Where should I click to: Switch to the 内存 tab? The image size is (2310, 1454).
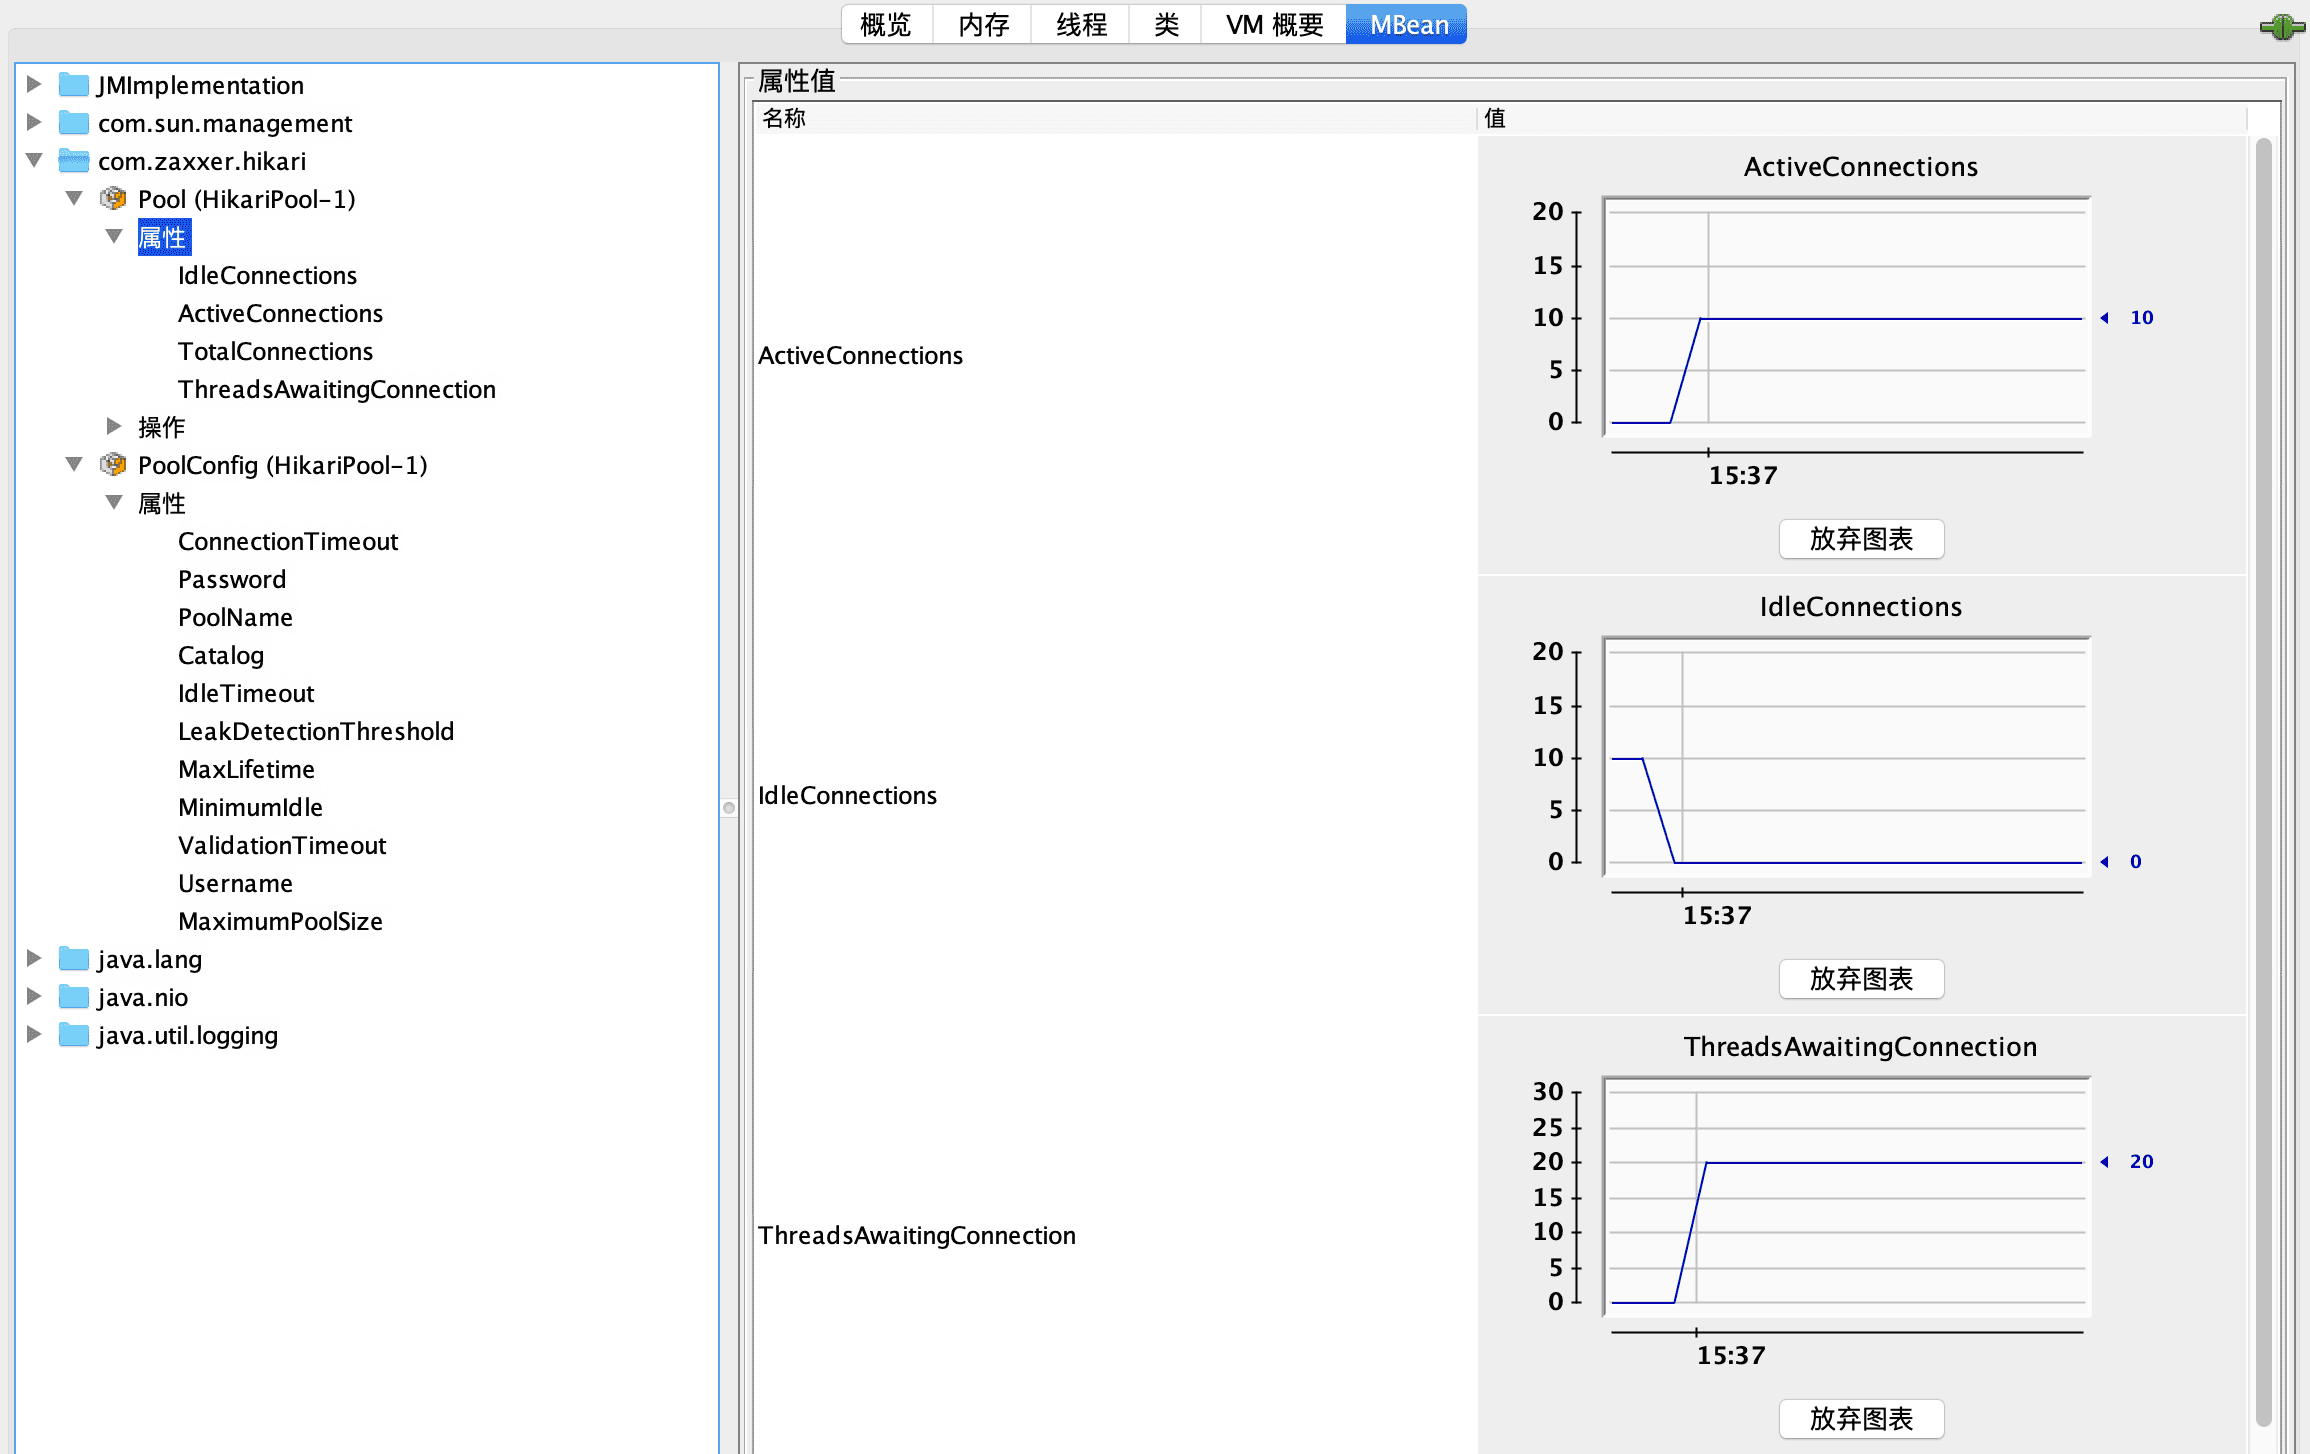(983, 25)
